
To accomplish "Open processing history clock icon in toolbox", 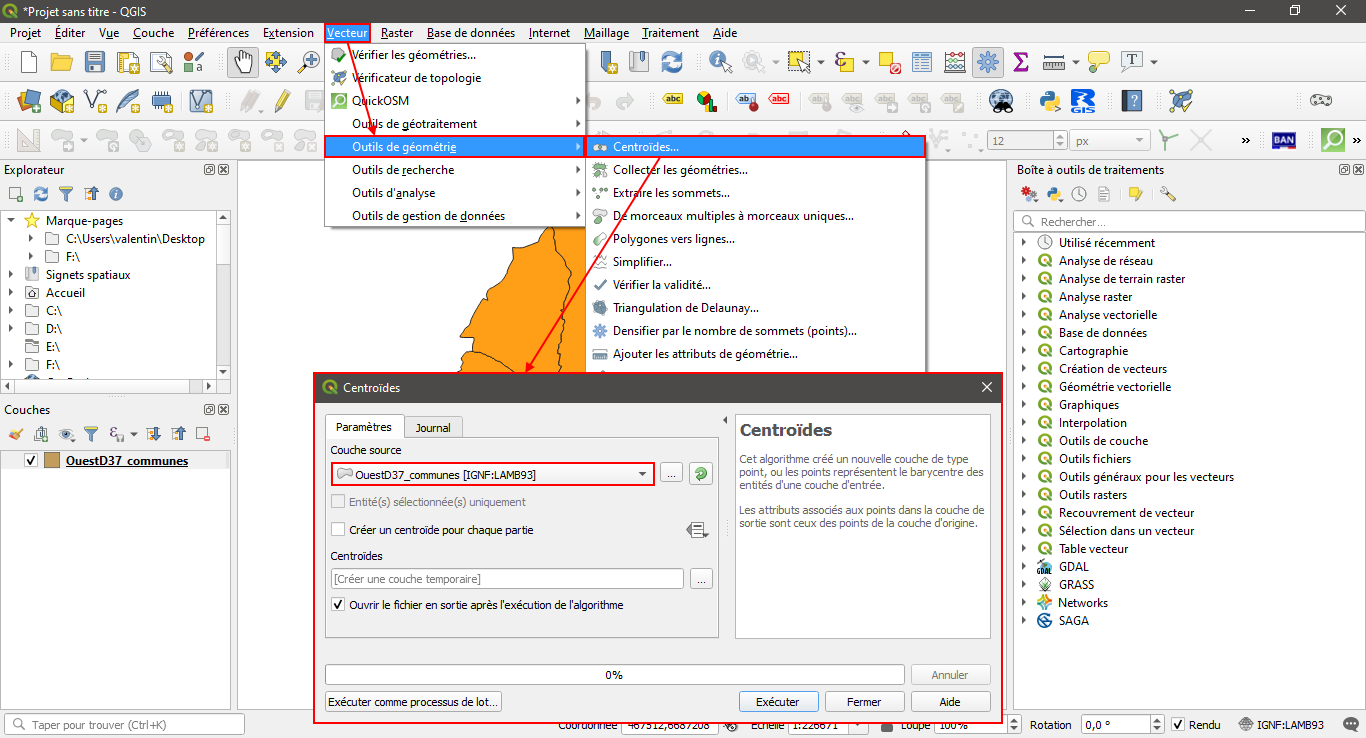I will pyautogui.click(x=1080, y=194).
